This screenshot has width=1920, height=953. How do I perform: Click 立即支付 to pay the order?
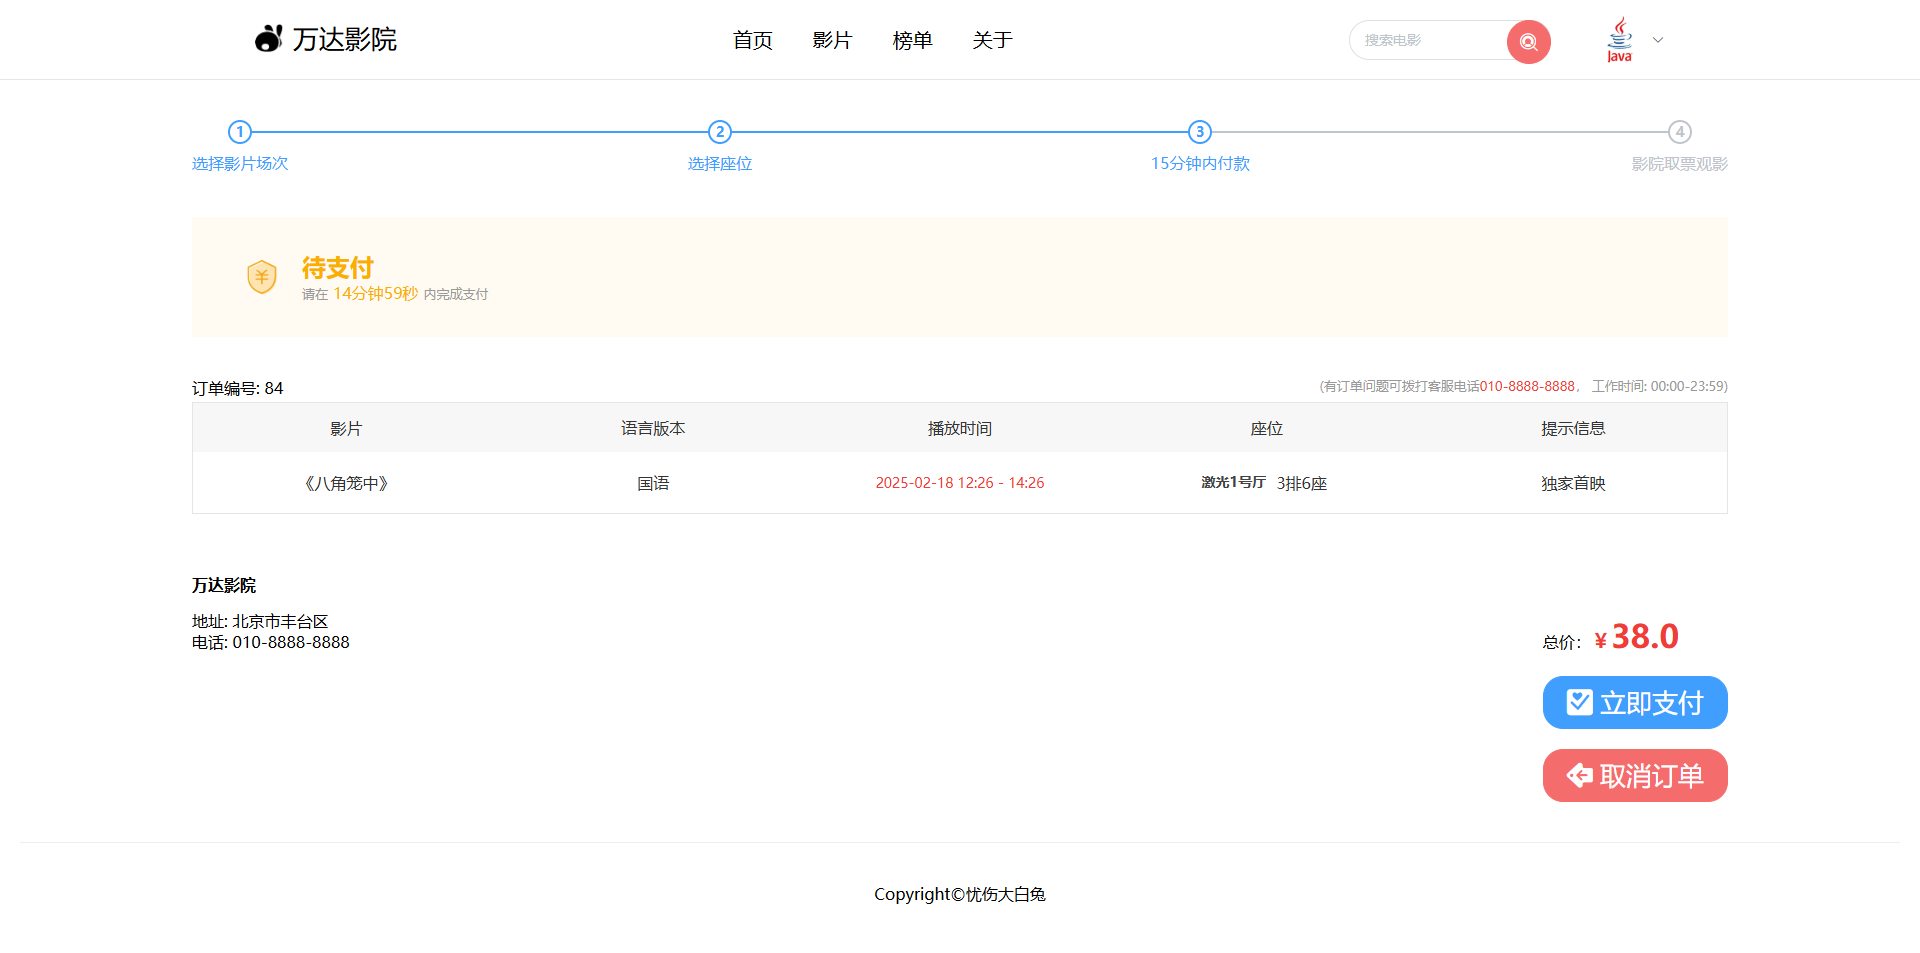pos(1634,702)
